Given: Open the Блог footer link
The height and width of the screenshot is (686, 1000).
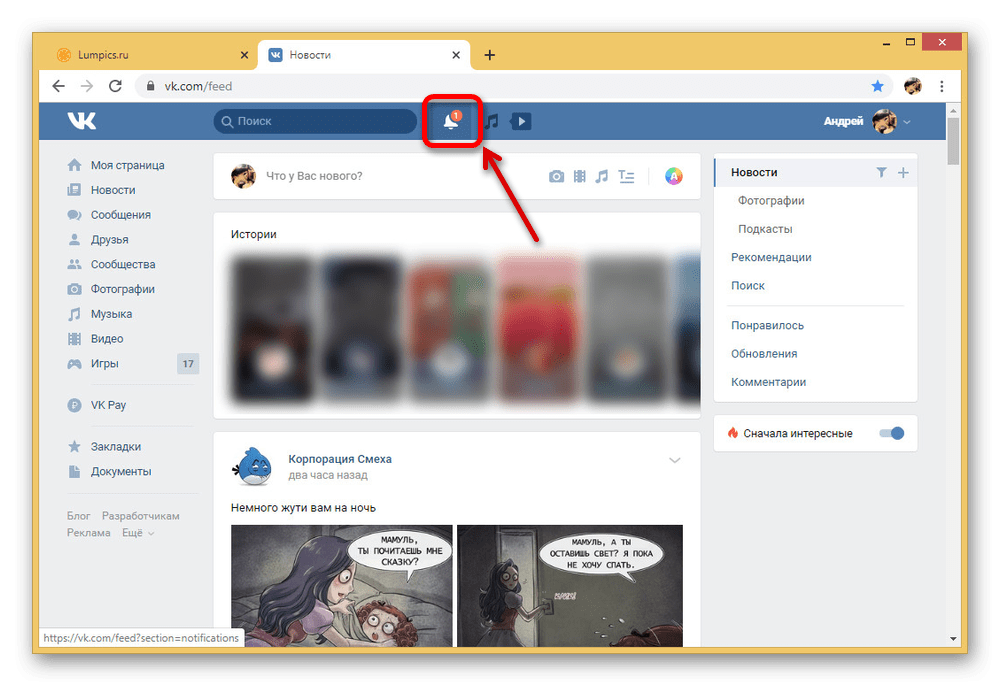Looking at the screenshot, I should click(x=78, y=516).
